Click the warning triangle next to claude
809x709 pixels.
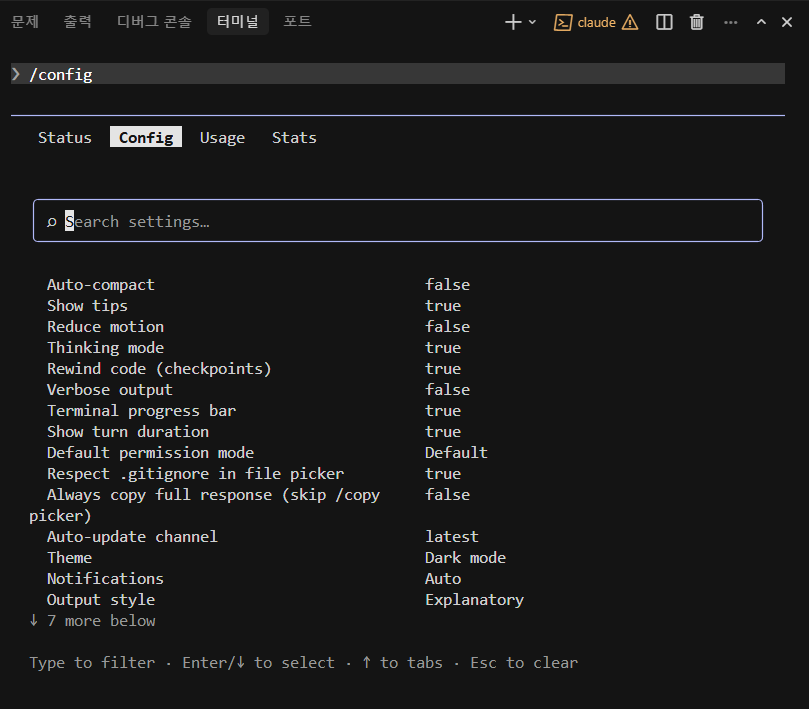pos(630,22)
